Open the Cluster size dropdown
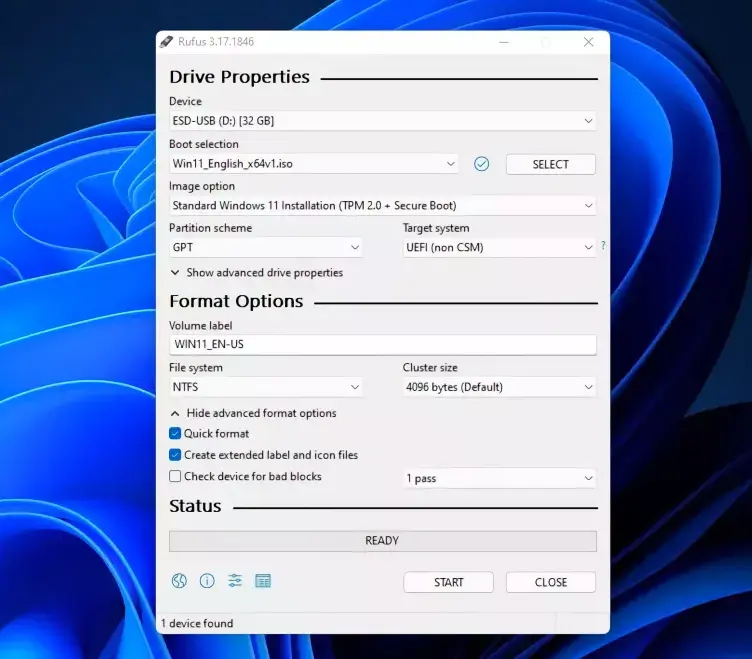This screenshot has height=659, width=752. pos(499,387)
